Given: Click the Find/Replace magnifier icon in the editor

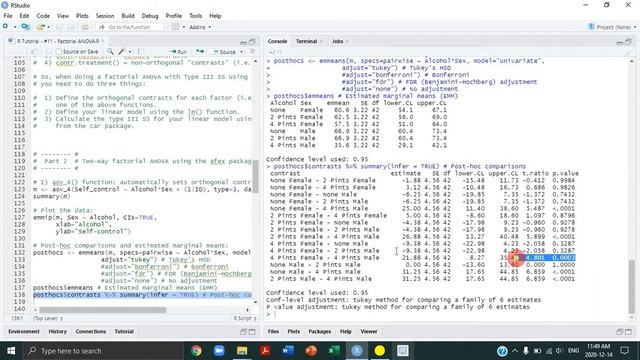Looking at the screenshot, I should pyautogui.click(x=110, y=51).
